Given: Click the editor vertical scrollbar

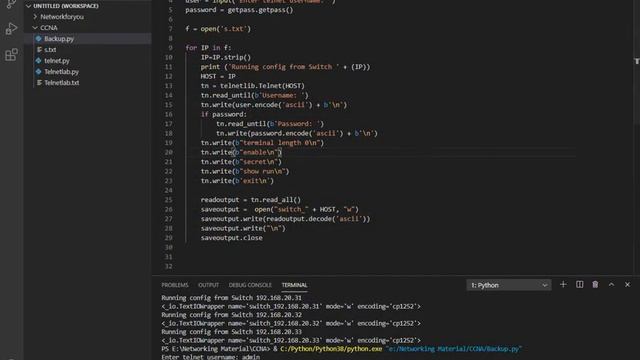Looking at the screenshot, I should pyautogui.click(x=637, y=137).
